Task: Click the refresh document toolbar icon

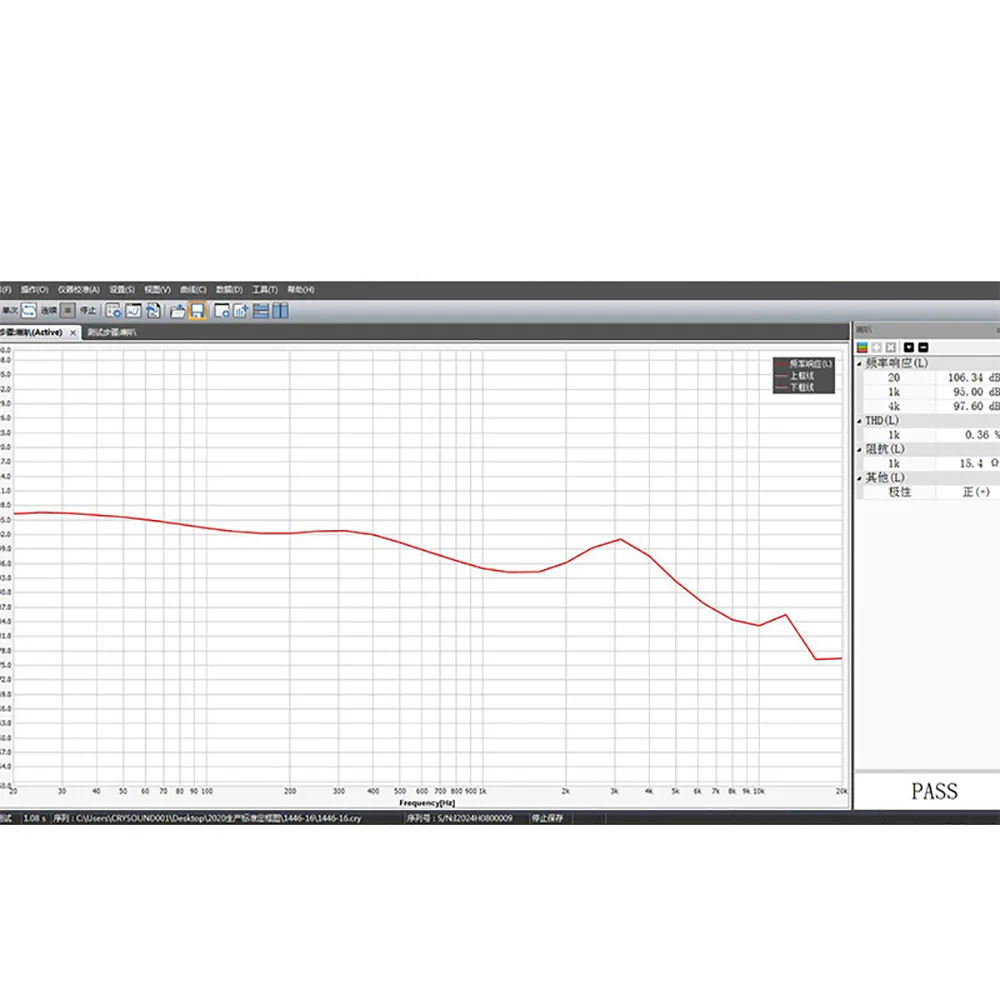Action: [153, 311]
